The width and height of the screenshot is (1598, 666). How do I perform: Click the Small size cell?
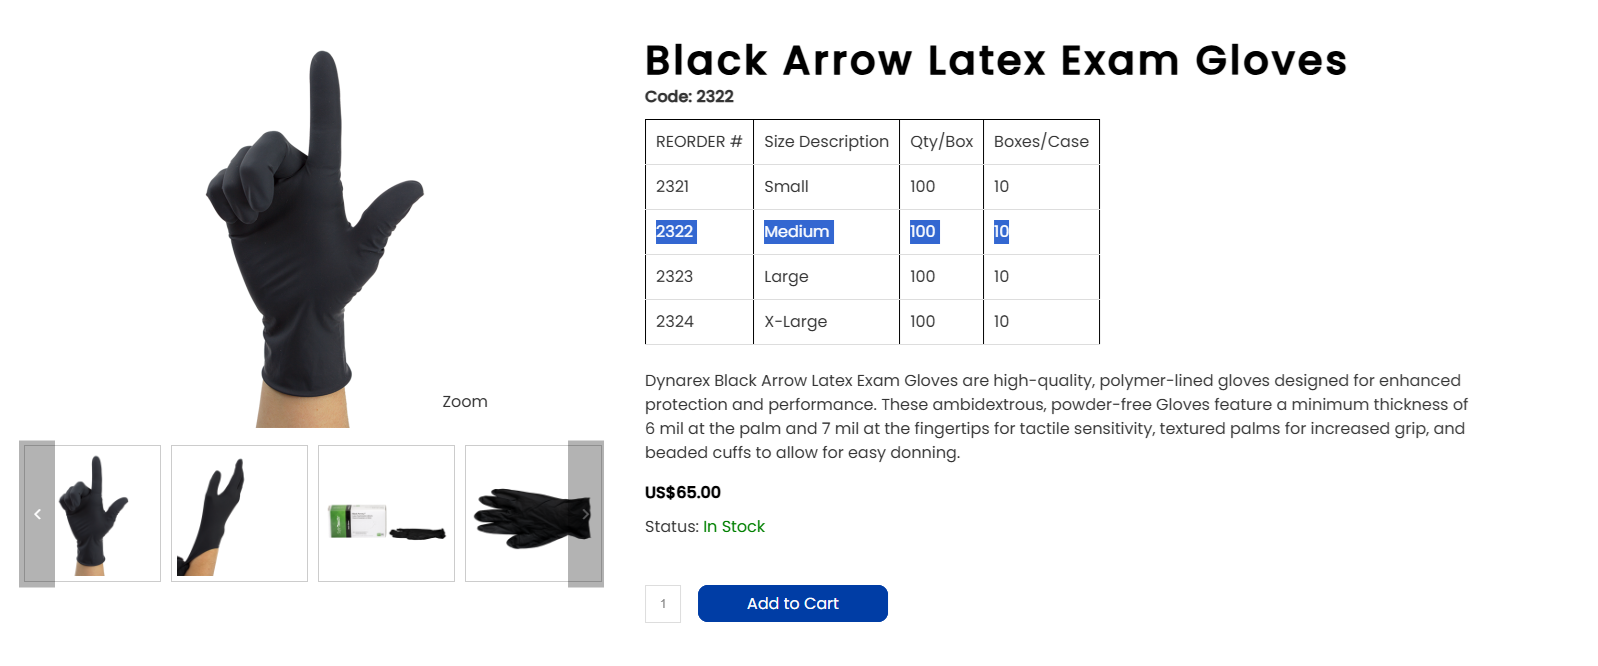[x=786, y=187]
